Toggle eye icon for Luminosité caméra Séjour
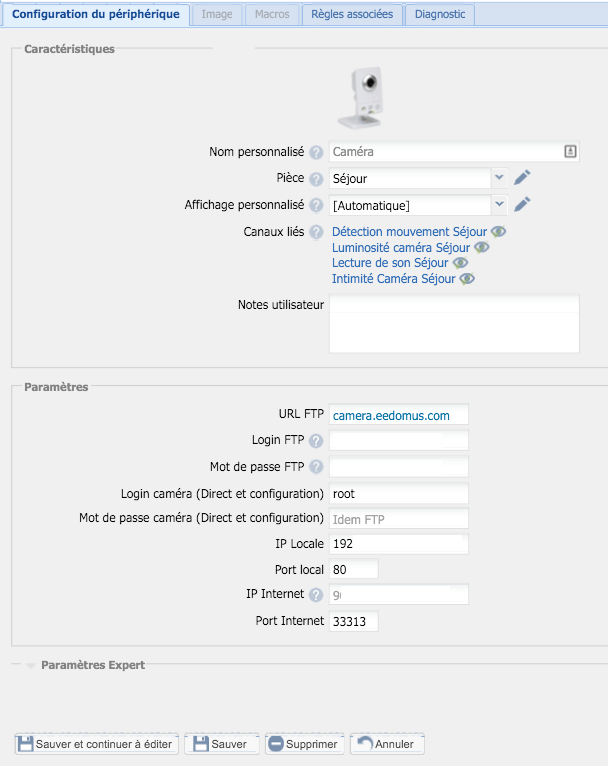Viewport: 608px width, 766px height. point(482,247)
